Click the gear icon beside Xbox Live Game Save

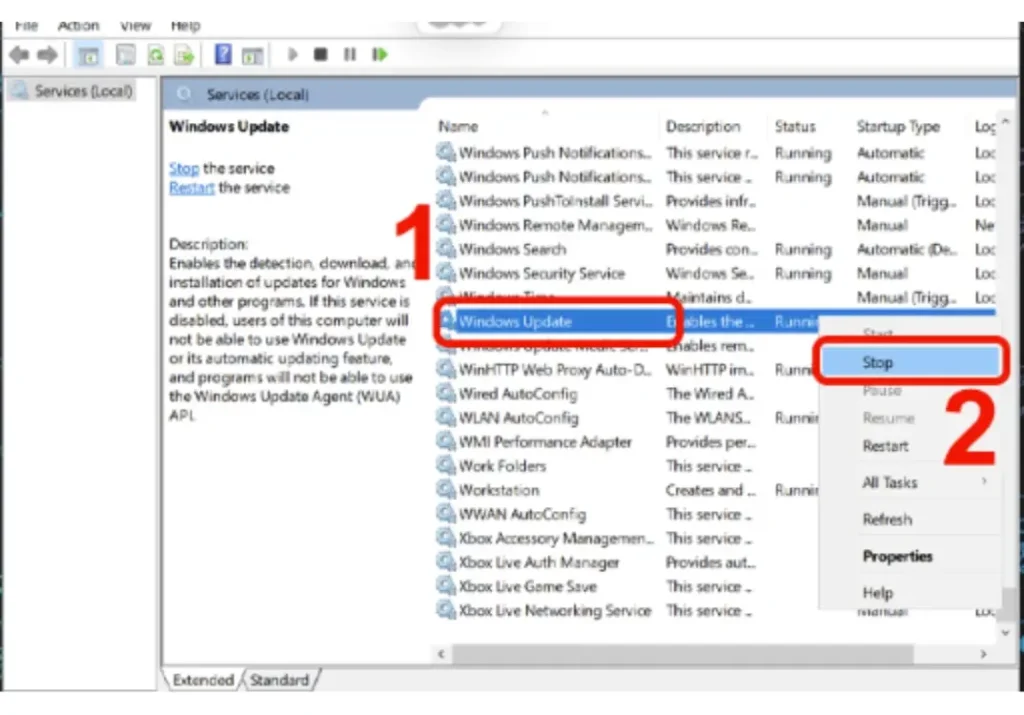point(446,586)
